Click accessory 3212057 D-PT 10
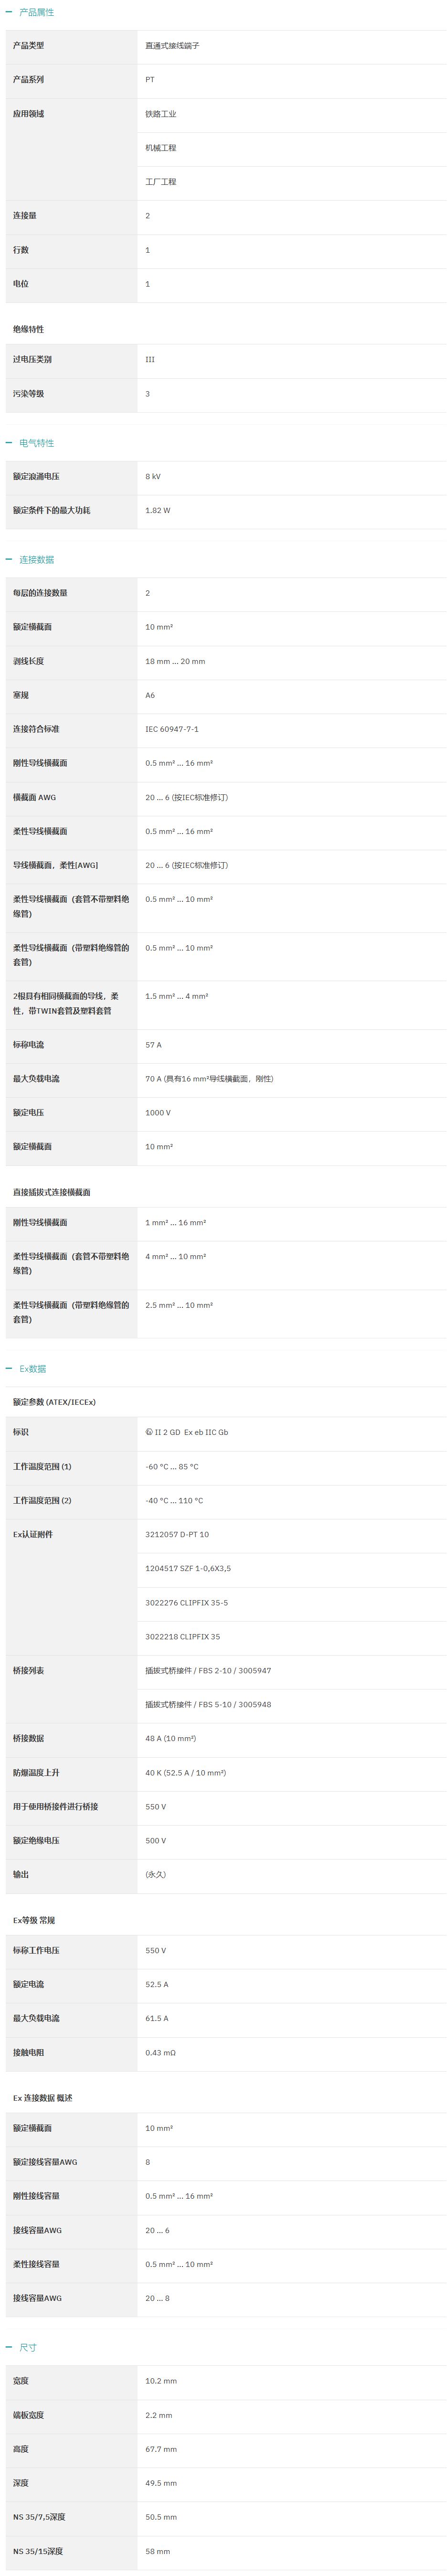Viewport: 448px width, 2576px height. [177, 1535]
